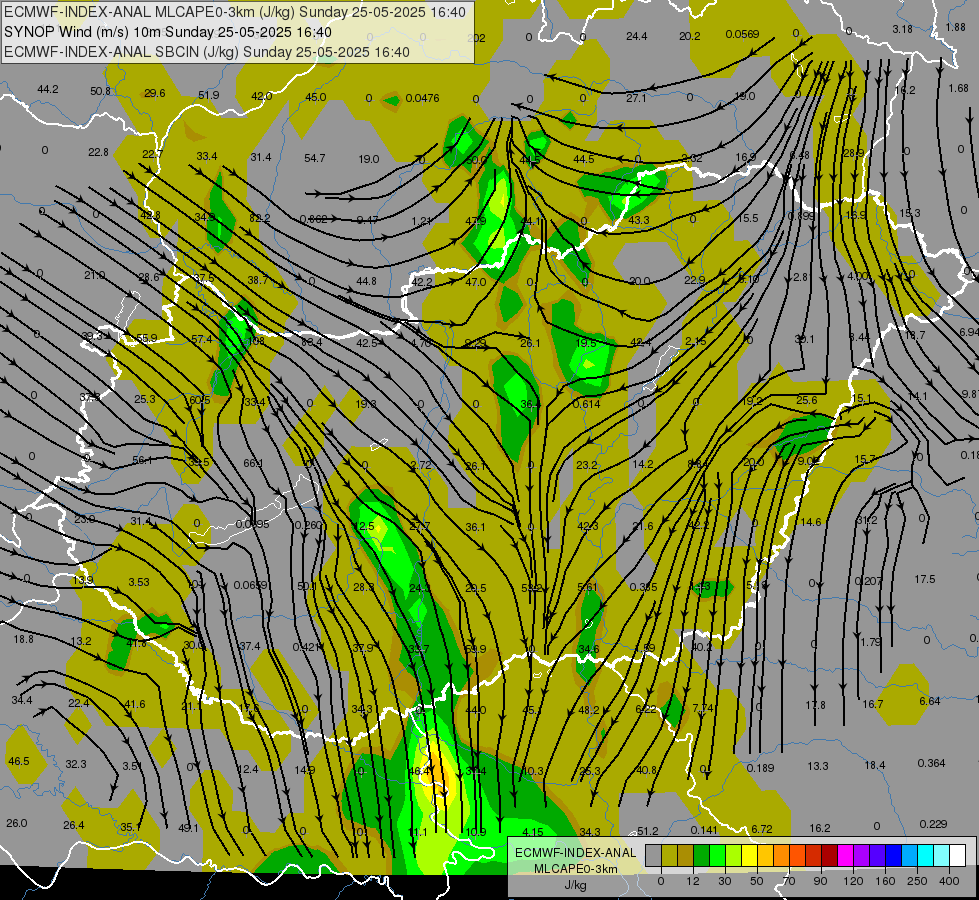
Task: Click the map value 54.7
Action: point(315,158)
